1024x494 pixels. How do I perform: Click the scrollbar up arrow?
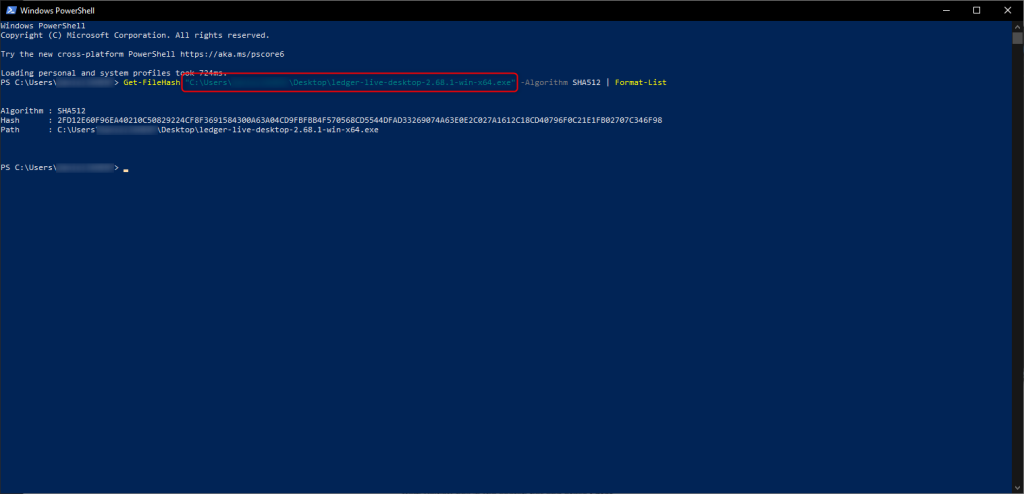(x=1018, y=23)
